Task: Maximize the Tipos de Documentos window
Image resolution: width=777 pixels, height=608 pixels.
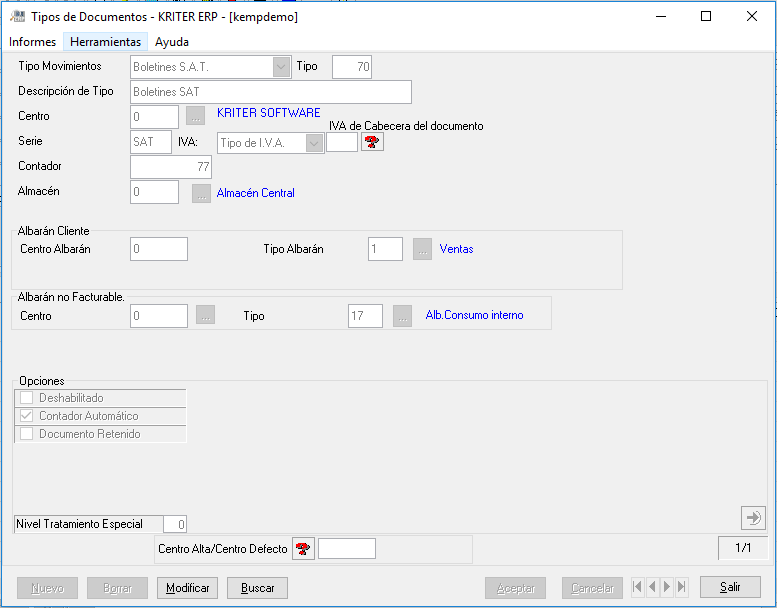Action: pyautogui.click(x=706, y=16)
